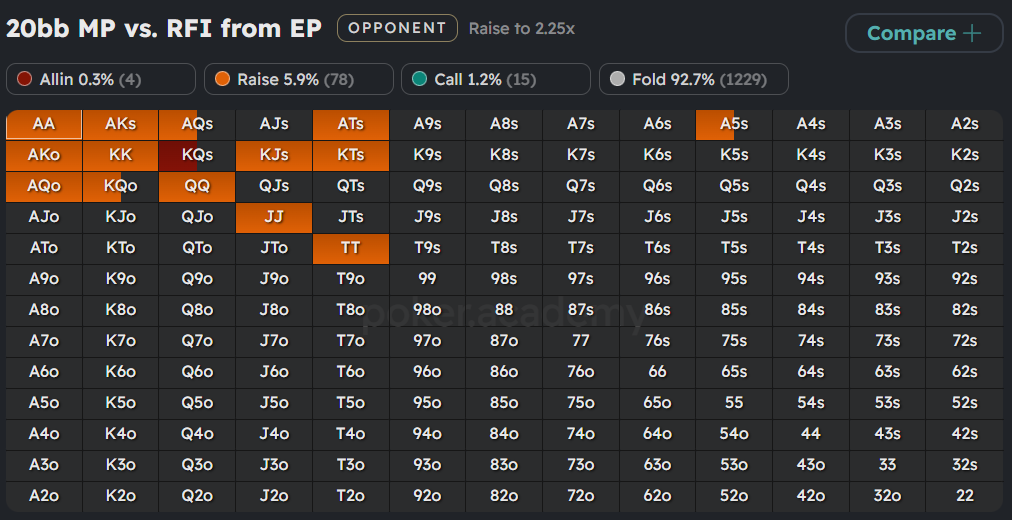1012x520 pixels.
Task: Choose the JJ hand cell
Action: (274, 217)
